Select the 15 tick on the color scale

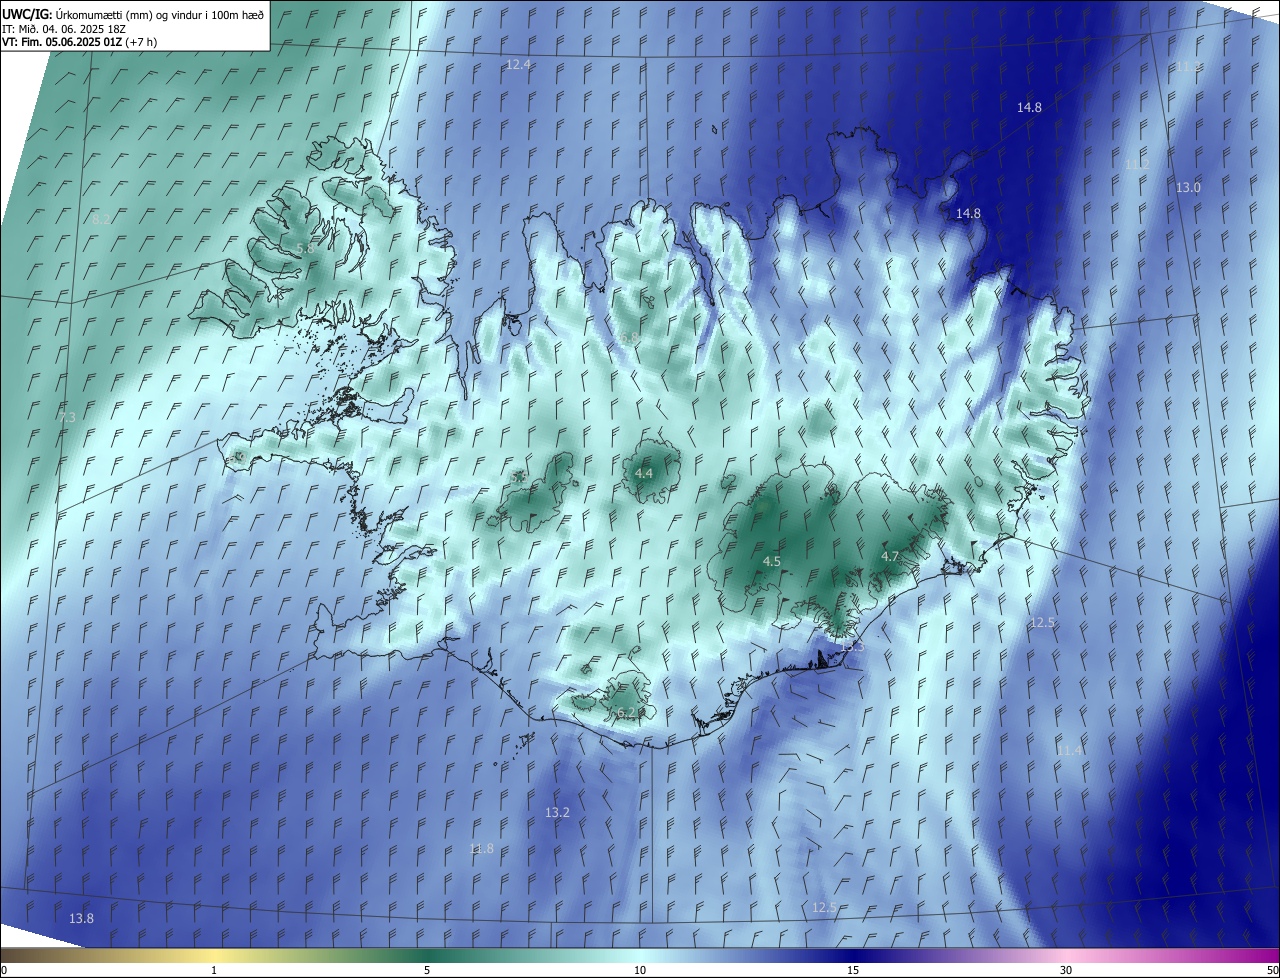click(x=853, y=970)
